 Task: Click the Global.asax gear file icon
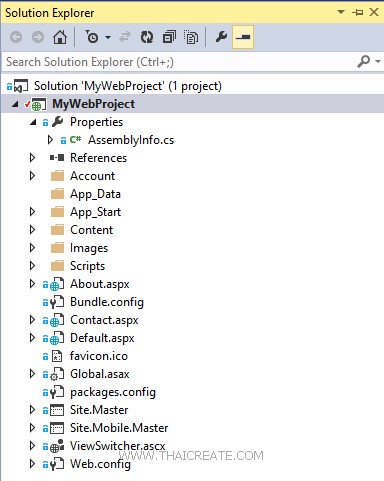(x=57, y=374)
